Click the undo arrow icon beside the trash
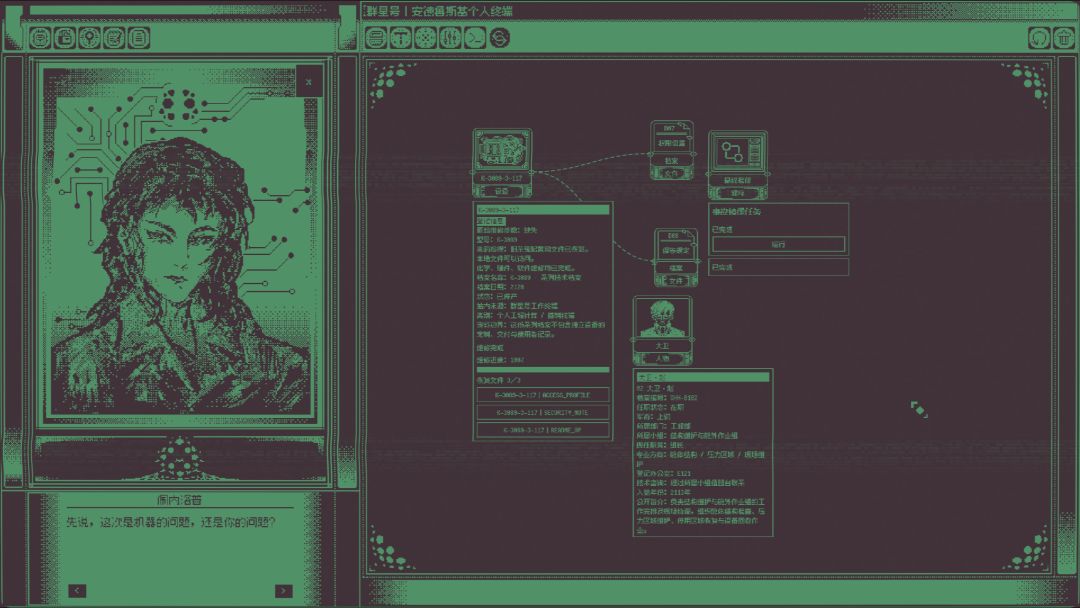The height and width of the screenshot is (608, 1080). [1039, 37]
